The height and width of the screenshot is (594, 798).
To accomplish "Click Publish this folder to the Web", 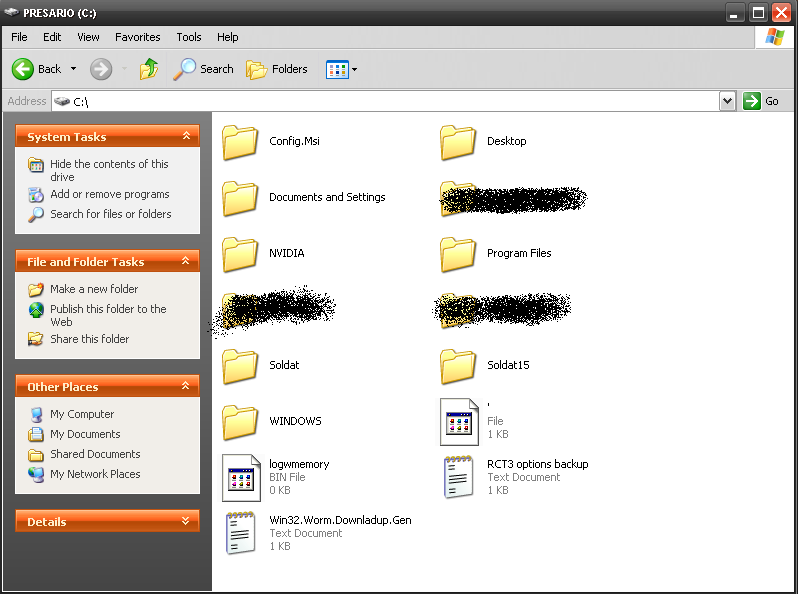I will pyautogui.click(x=108, y=316).
